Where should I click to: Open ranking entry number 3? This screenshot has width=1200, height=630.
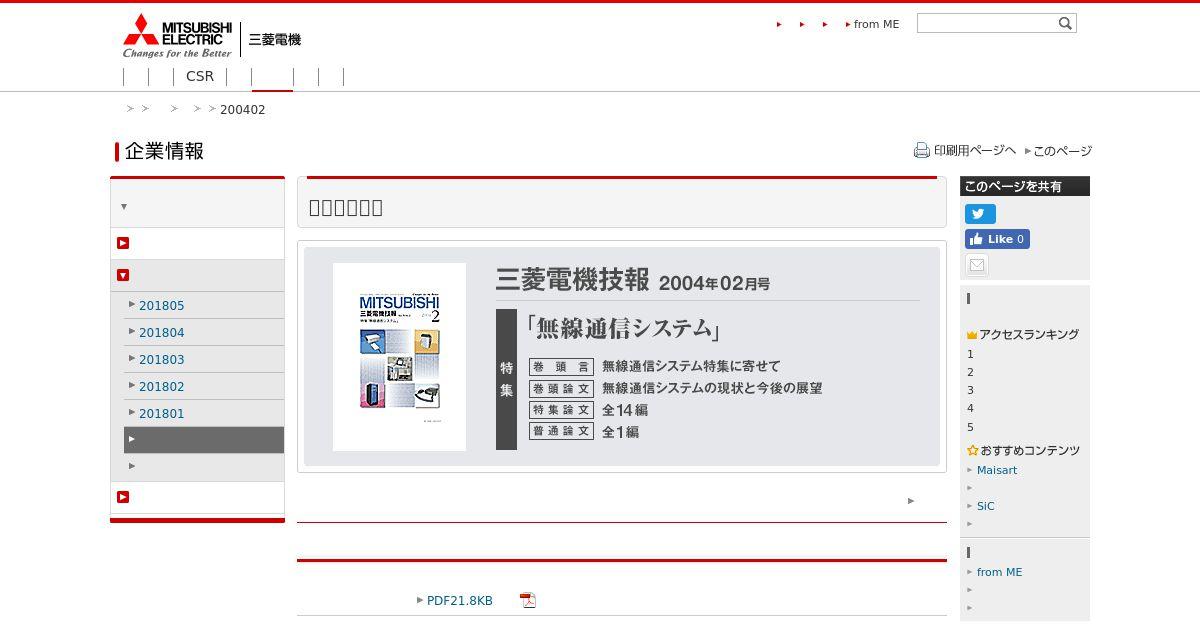point(970,390)
